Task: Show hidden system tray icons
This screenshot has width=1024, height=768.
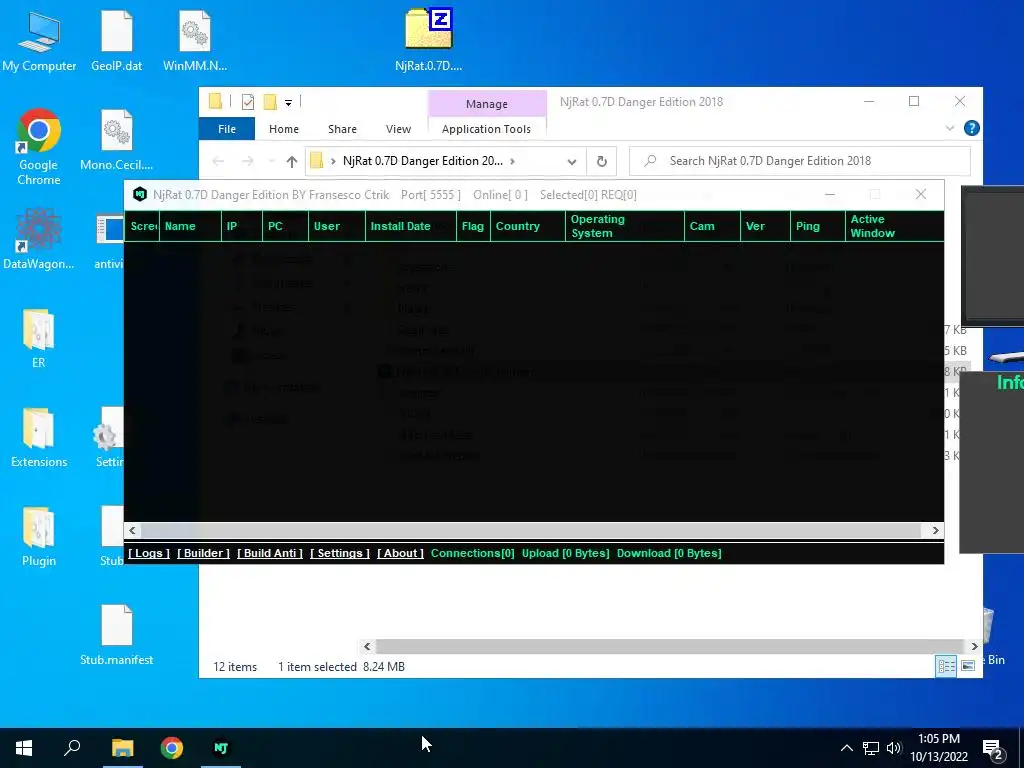Action: pyautogui.click(x=846, y=748)
